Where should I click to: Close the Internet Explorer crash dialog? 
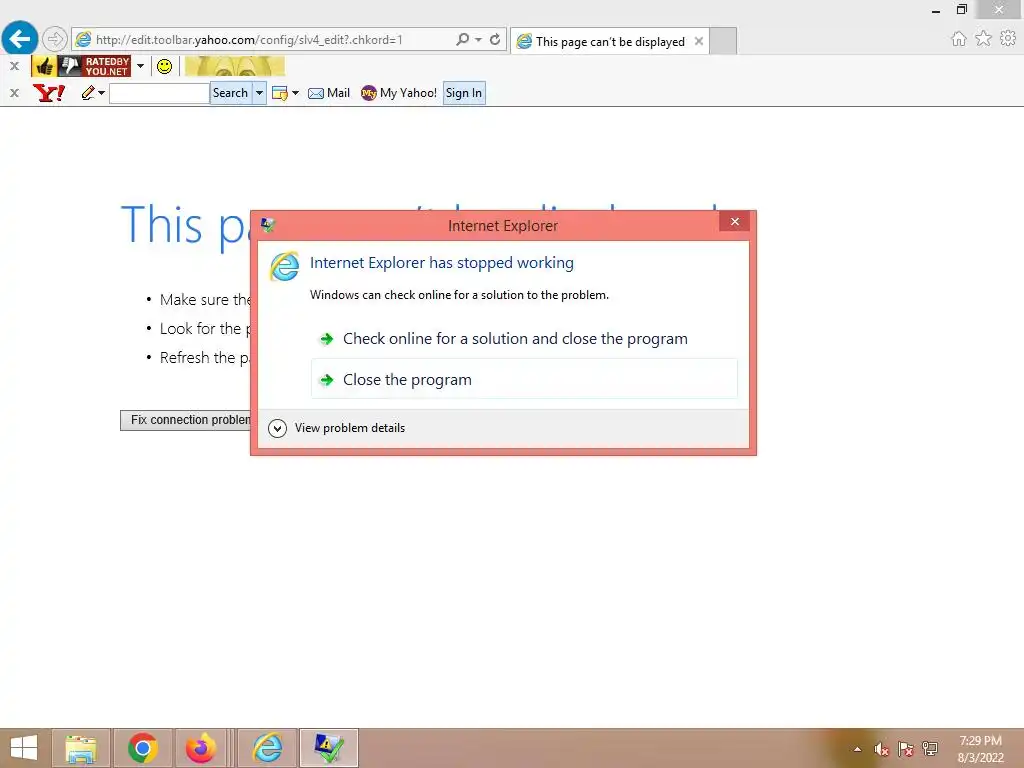[735, 221]
